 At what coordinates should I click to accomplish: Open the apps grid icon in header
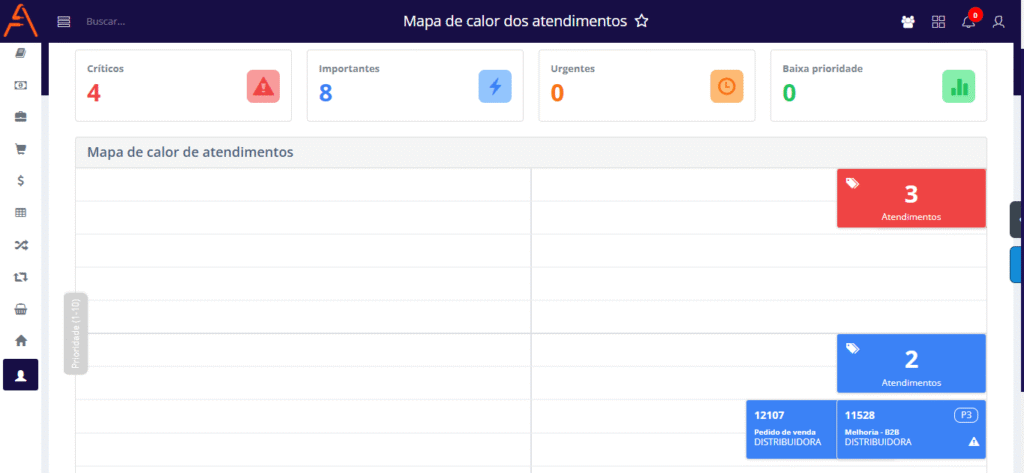click(938, 22)
